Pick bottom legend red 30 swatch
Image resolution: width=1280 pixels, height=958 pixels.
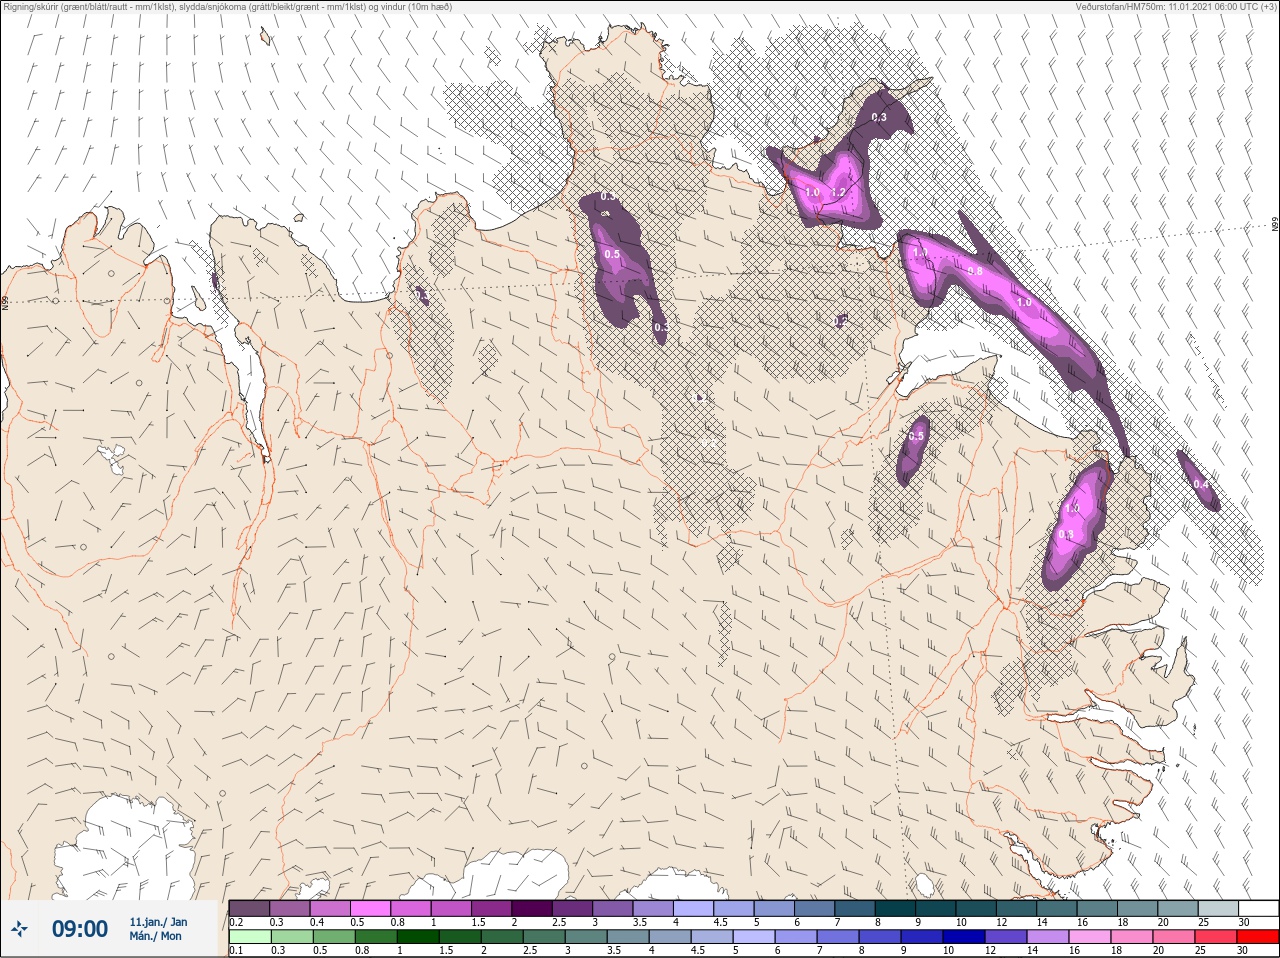(x=1258, y=937)
